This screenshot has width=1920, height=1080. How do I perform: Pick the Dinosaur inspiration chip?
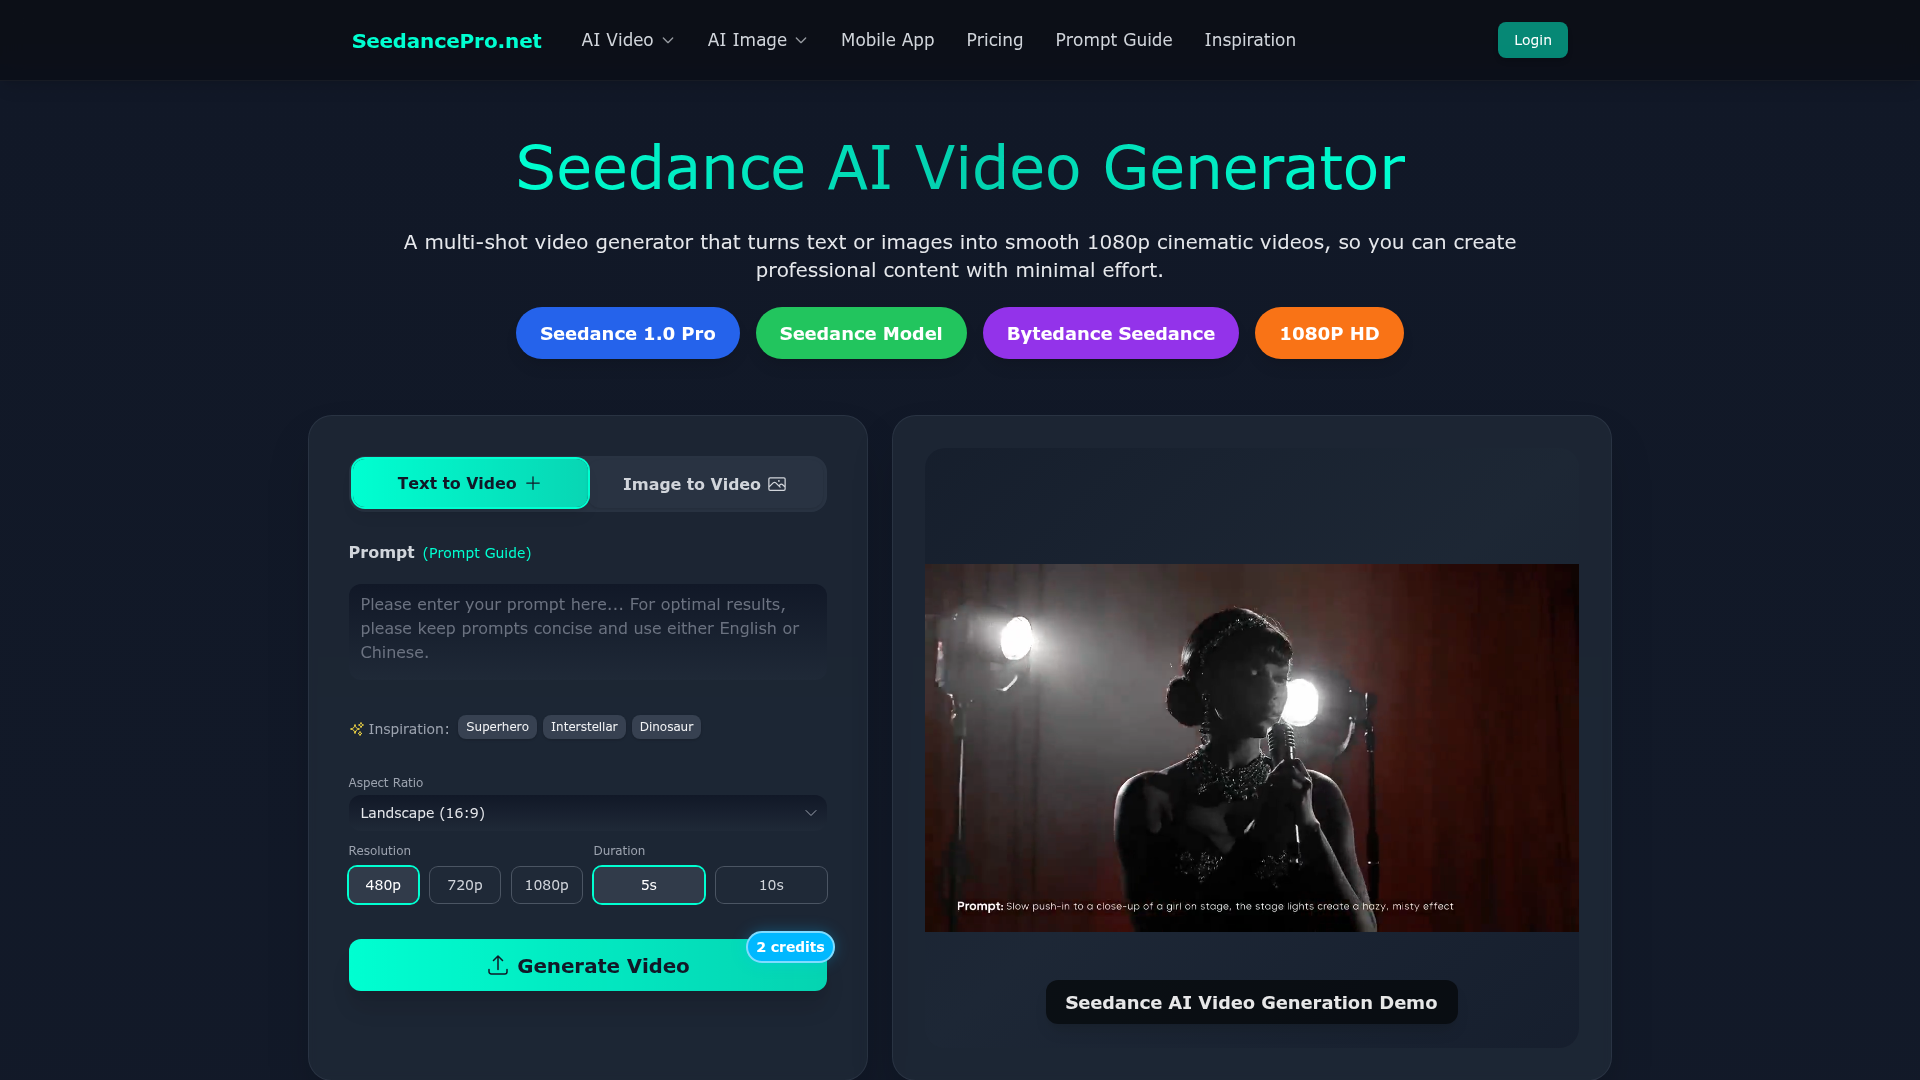pyautogui.click(x=666, y=727)
